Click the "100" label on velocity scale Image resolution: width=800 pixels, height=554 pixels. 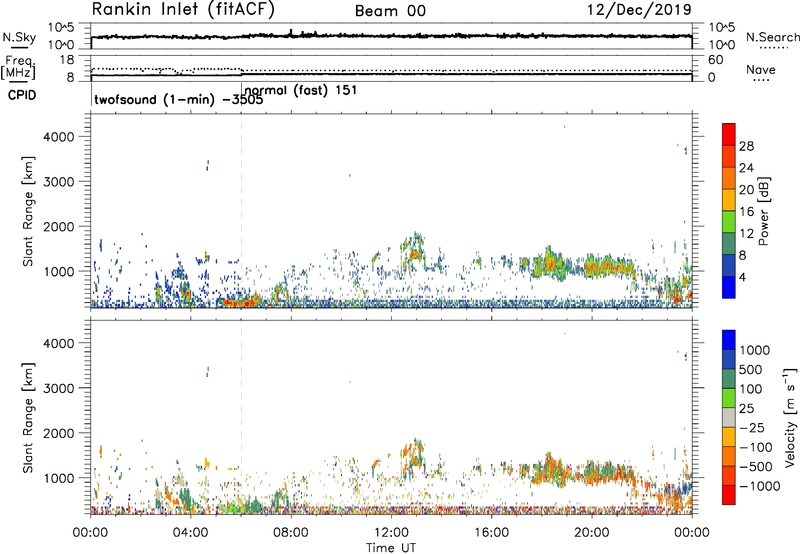(x=751, y=389)
